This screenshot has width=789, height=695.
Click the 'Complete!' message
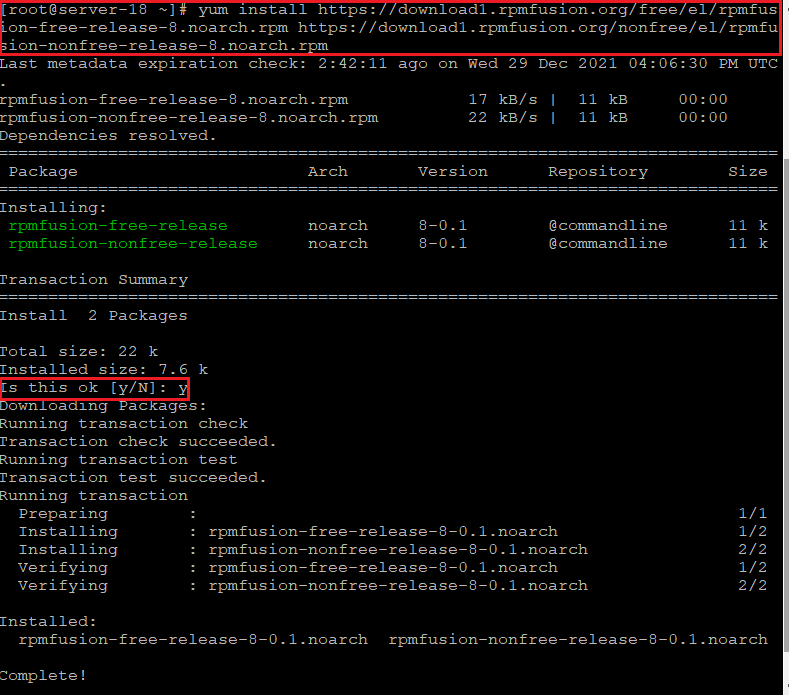43,676
